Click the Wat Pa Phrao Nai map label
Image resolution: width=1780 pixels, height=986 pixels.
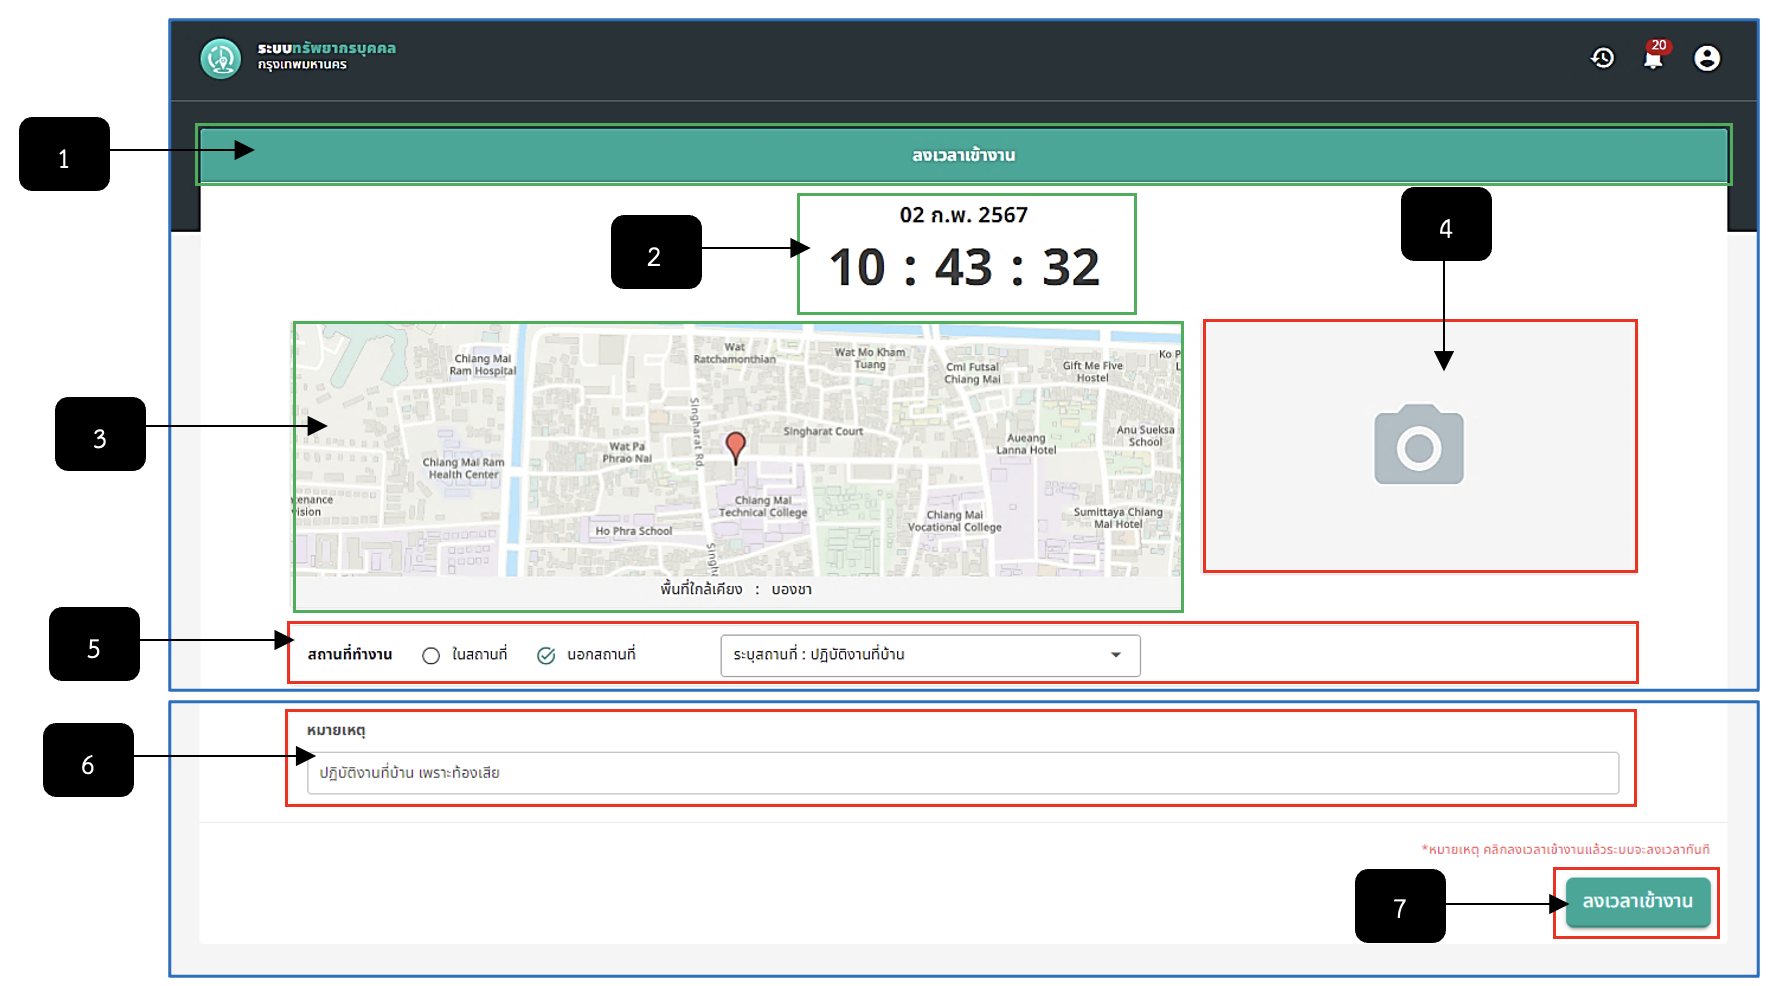pos(627,453)
